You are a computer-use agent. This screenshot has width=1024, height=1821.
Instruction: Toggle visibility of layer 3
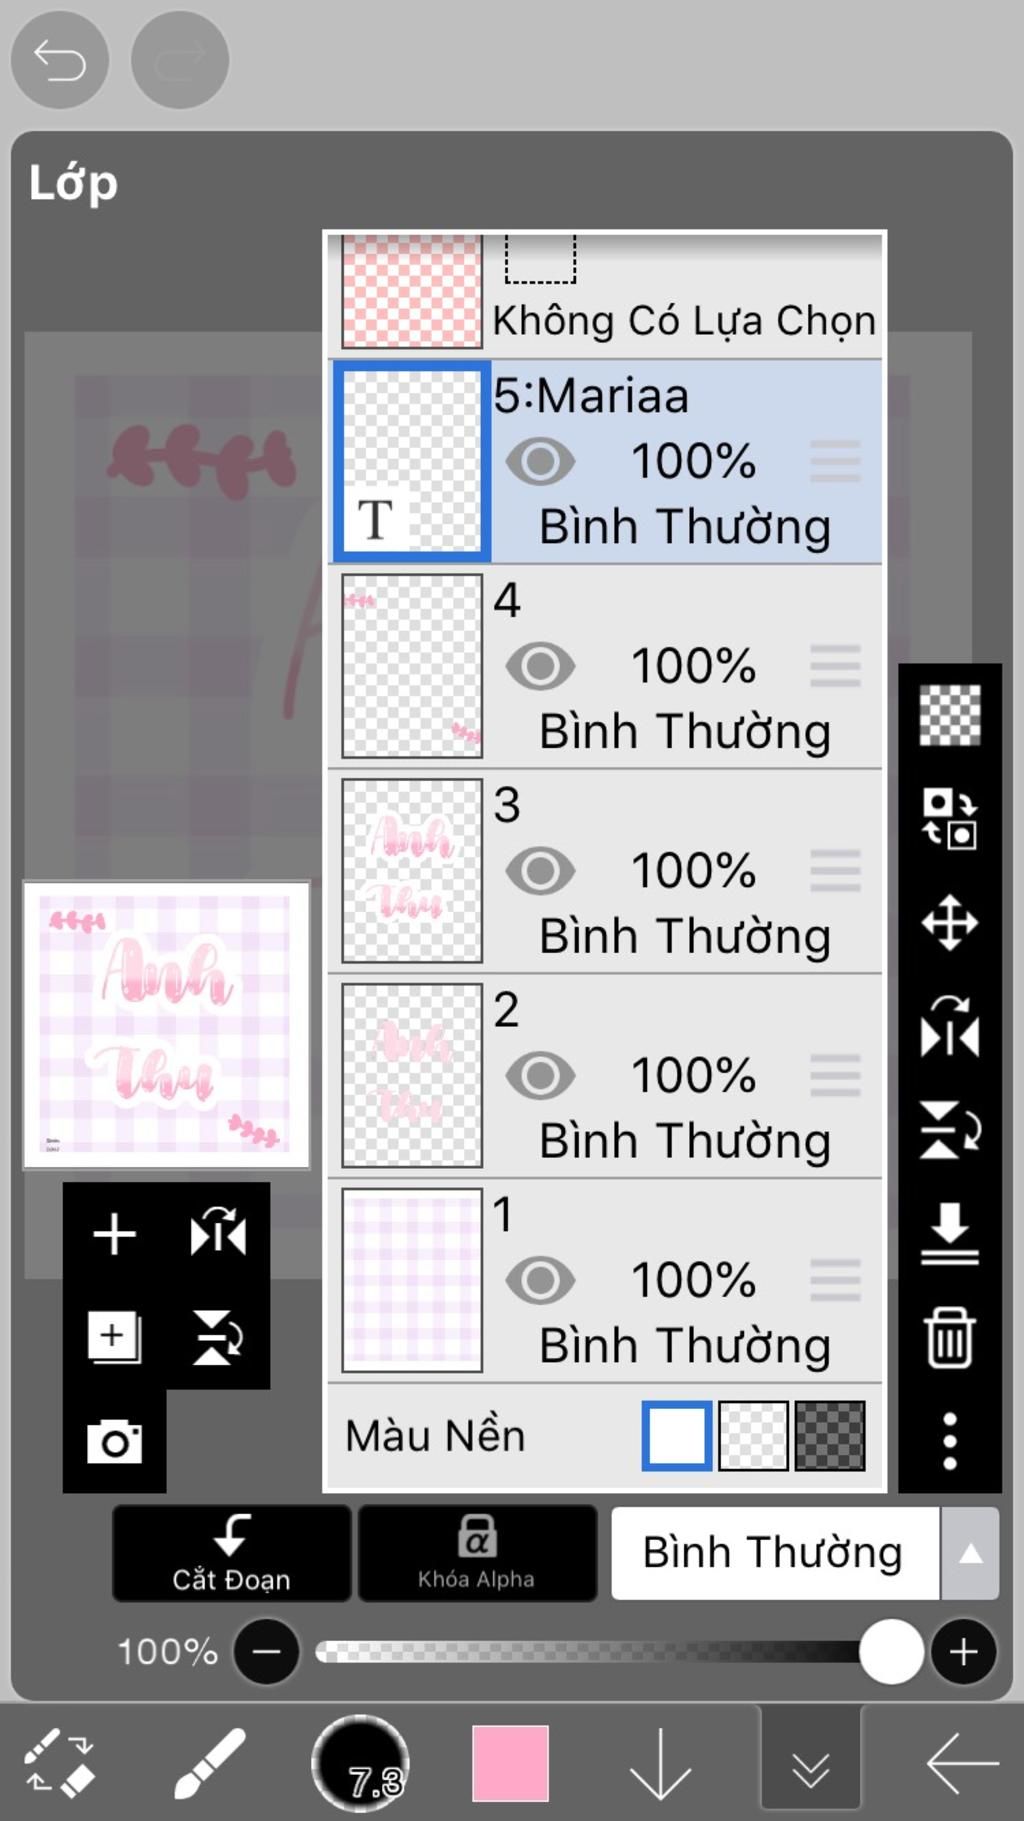tap(540, 871)
